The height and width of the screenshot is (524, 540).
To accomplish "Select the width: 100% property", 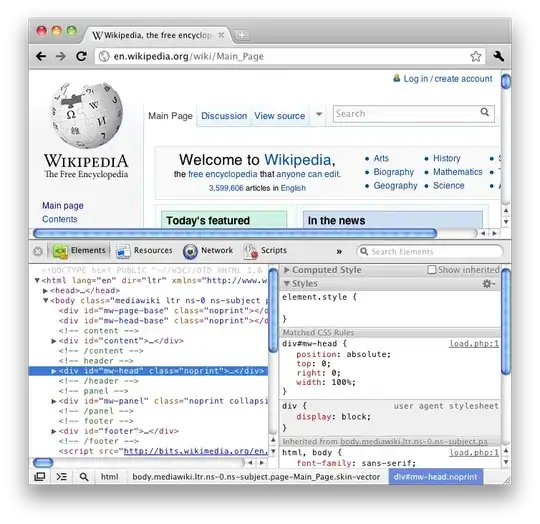I will (x=326, y=382).
